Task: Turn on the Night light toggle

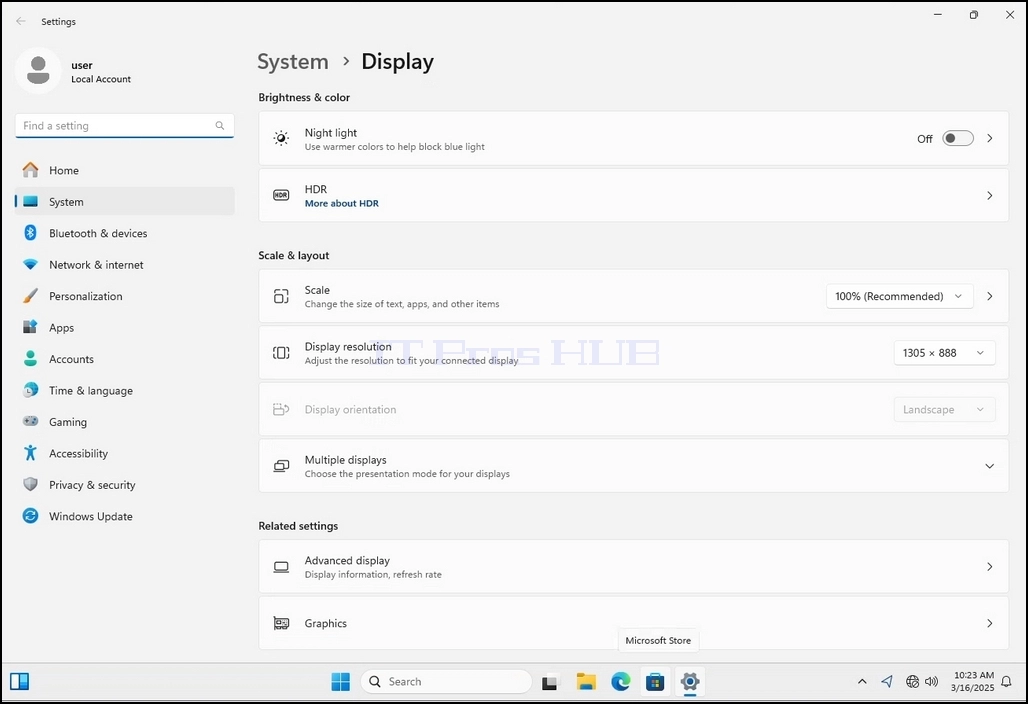Action: [957, 138]
